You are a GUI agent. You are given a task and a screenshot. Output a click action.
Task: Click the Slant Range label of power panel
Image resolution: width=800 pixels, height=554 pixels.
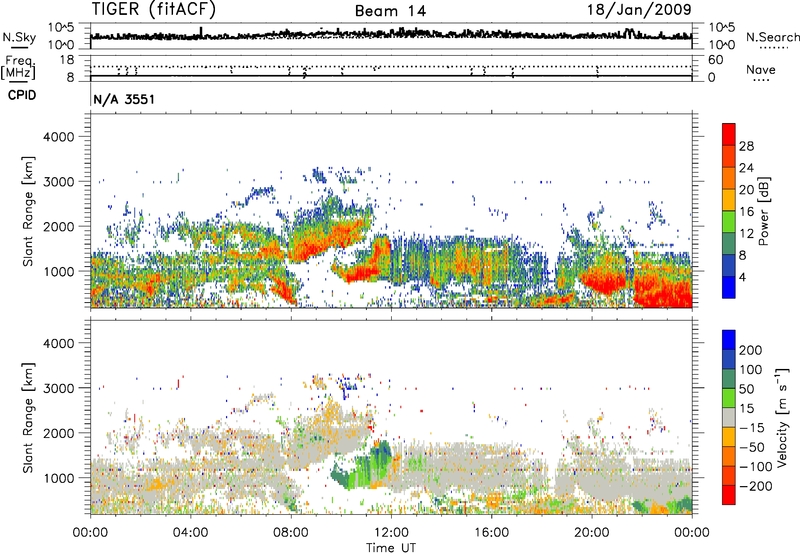click(x=28, y=211)
